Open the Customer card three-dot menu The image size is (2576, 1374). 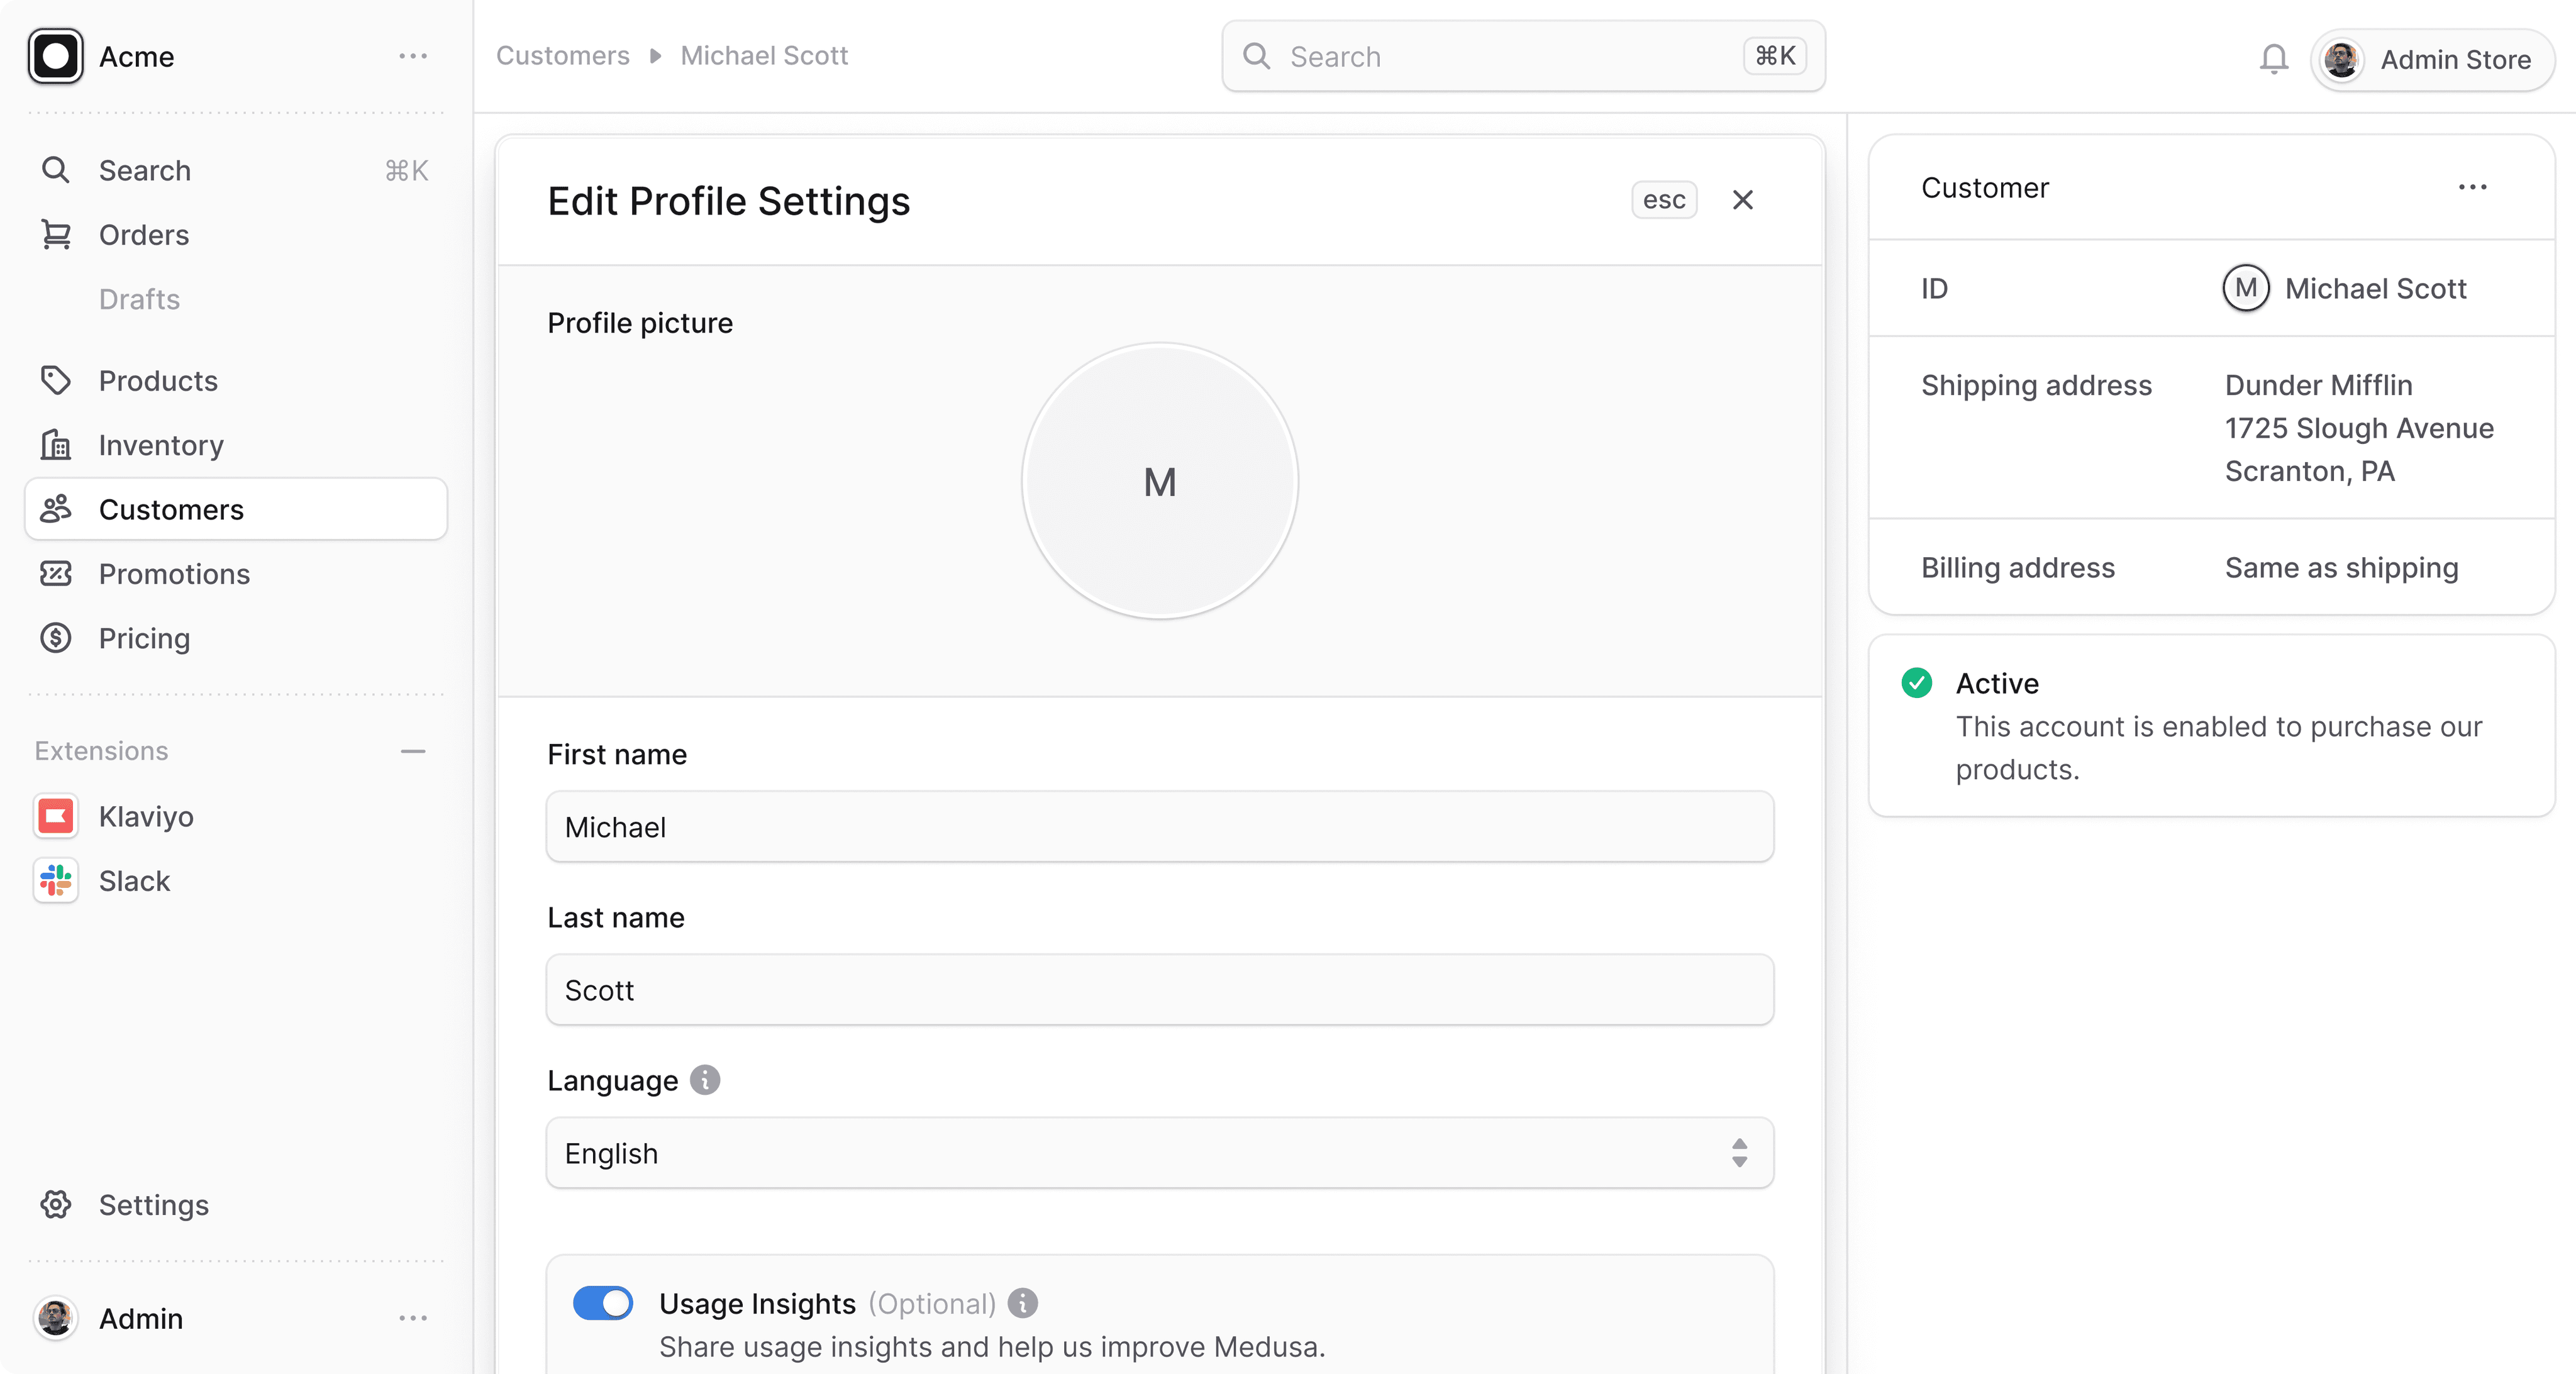coord(2472,188)
